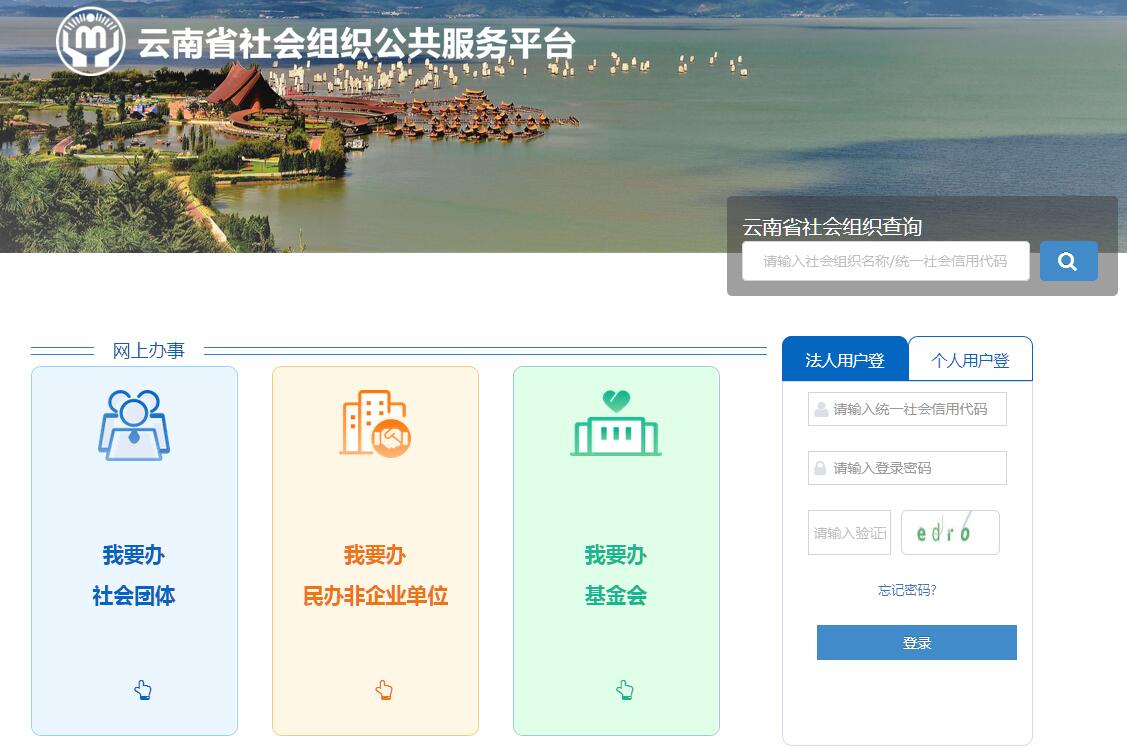This screenshot has height=749, width=1127.
Task: Switch to 个人用户登 tab
Action: tap(970, 359)
